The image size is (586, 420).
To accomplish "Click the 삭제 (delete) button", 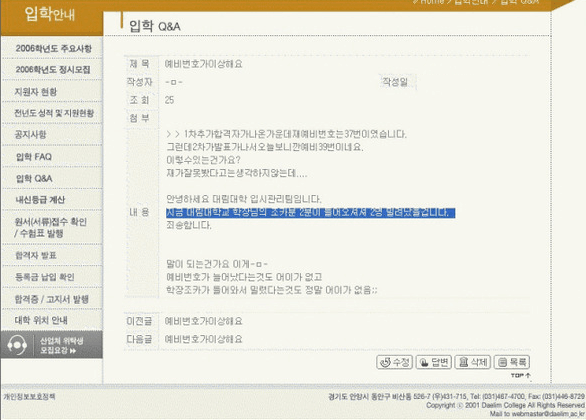I will click(473, 362).
